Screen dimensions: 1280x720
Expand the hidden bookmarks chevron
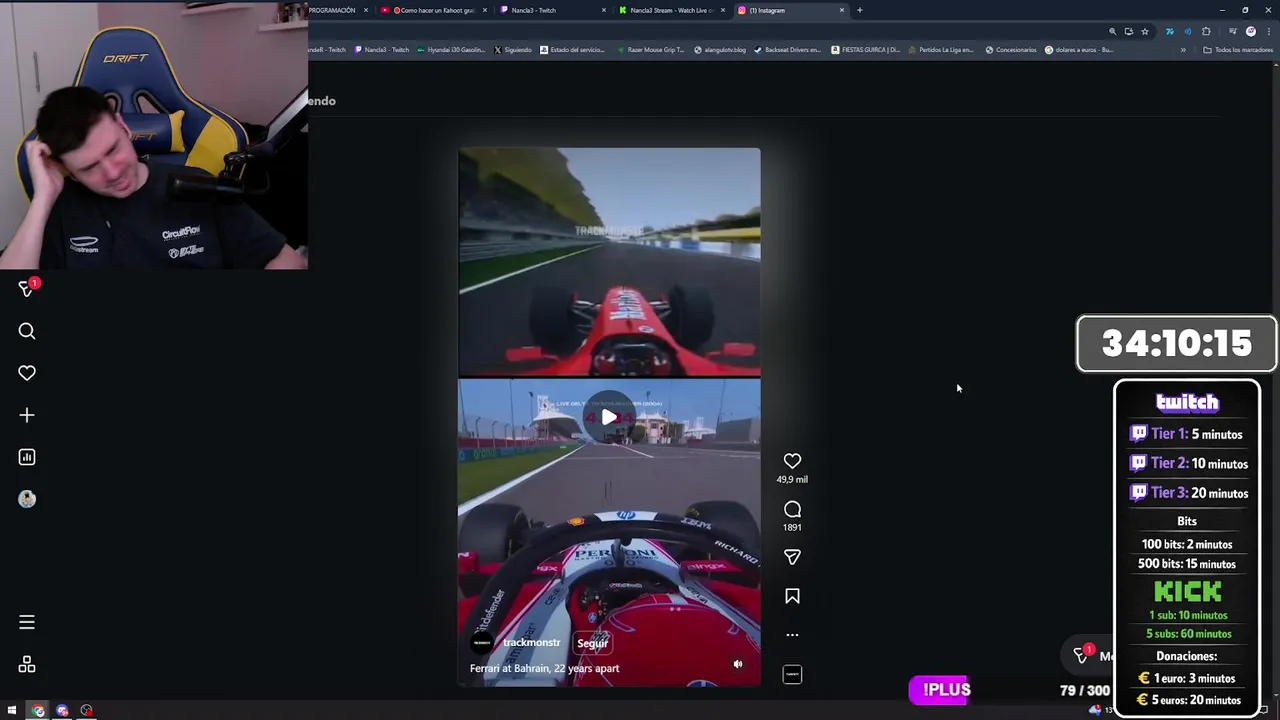click(1183, 49)
